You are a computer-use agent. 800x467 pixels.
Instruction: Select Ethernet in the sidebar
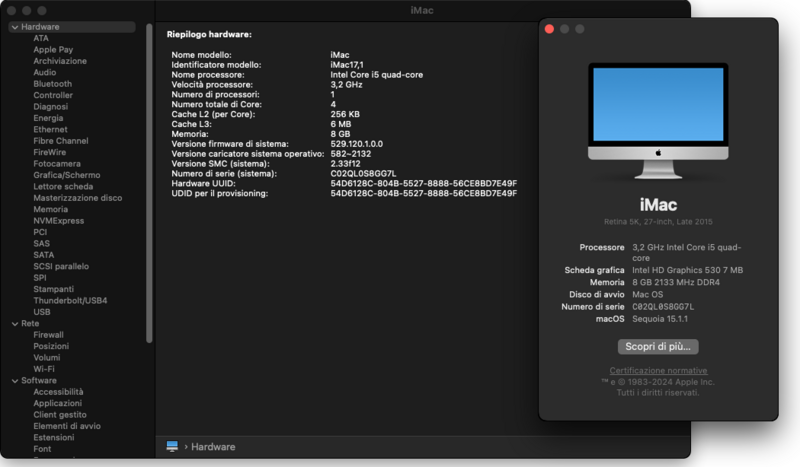tap(50, 130)
